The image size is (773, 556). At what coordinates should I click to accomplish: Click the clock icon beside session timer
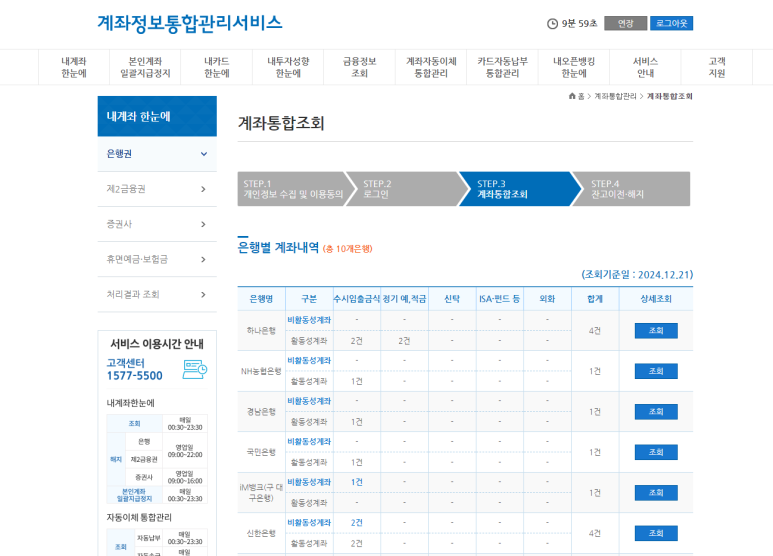pyautogui.click(x=552, y=24)
